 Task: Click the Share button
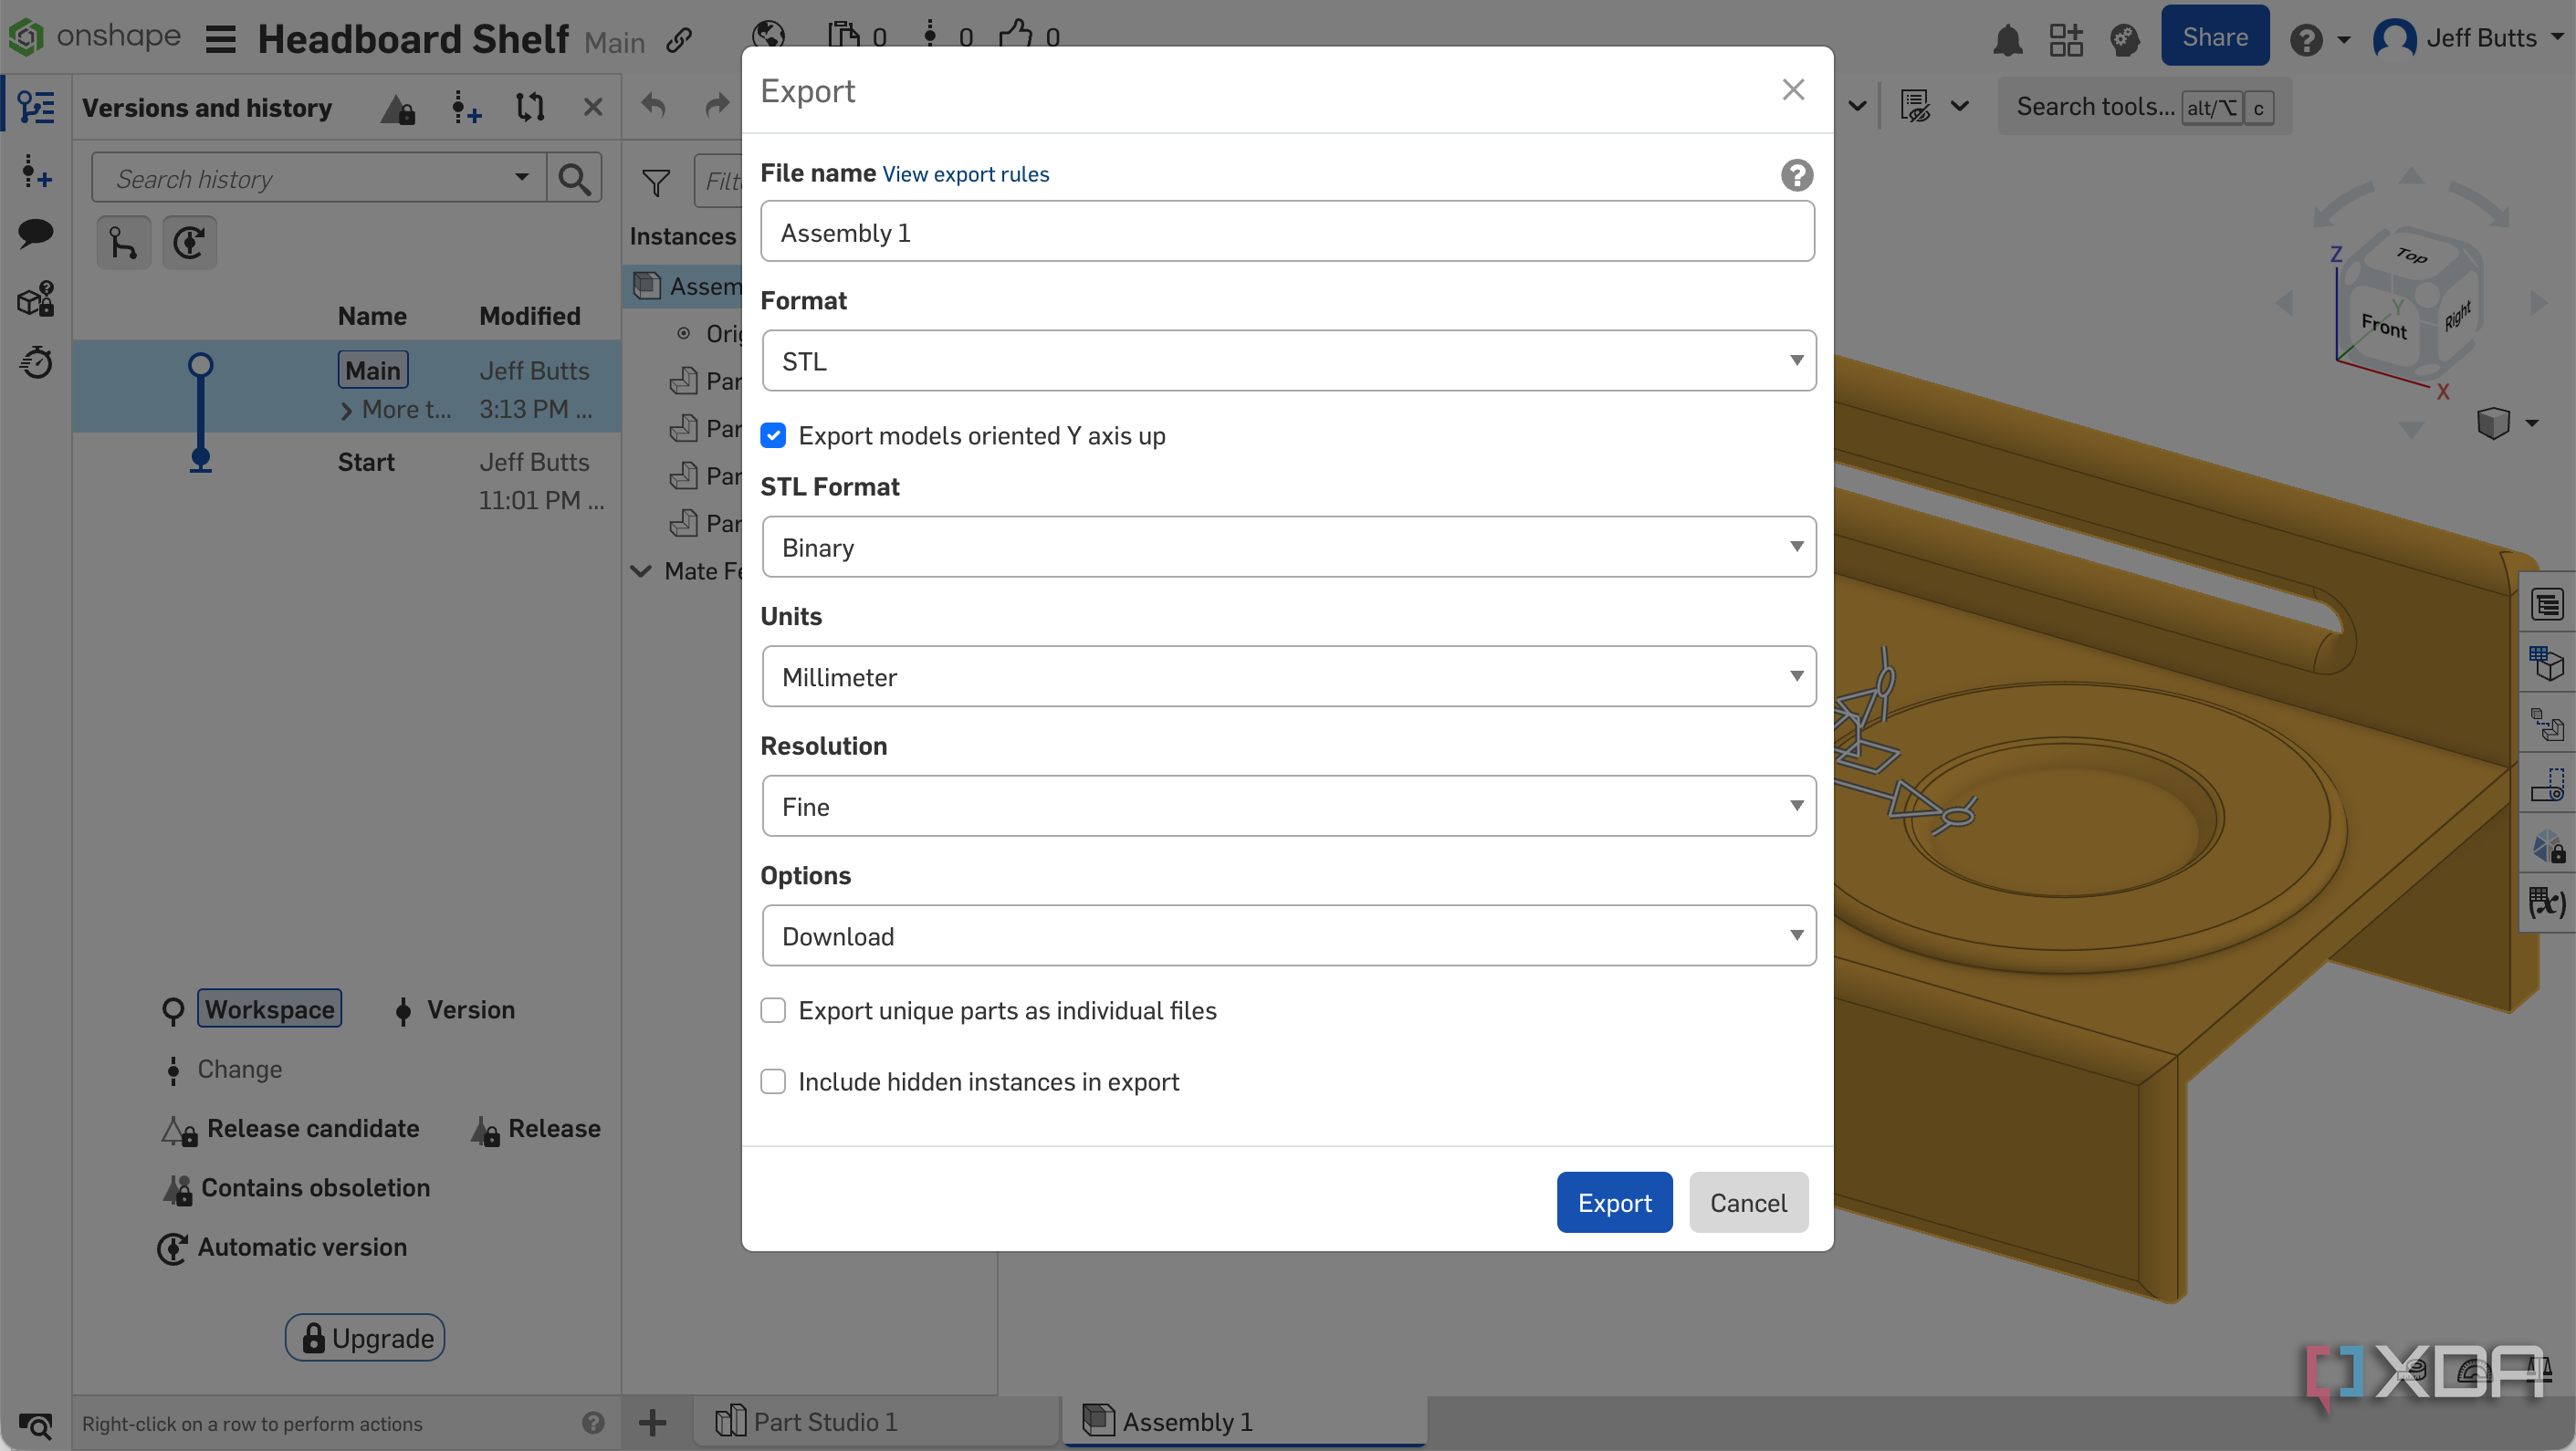click(2214, 37)
